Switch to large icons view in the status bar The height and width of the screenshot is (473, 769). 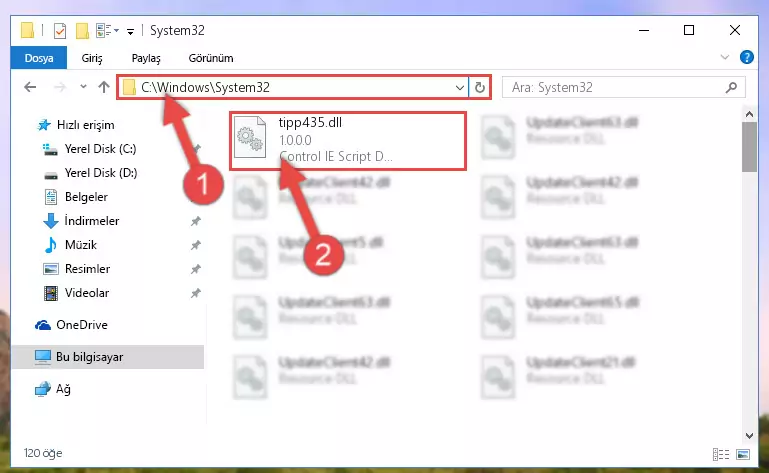(743, 454)
